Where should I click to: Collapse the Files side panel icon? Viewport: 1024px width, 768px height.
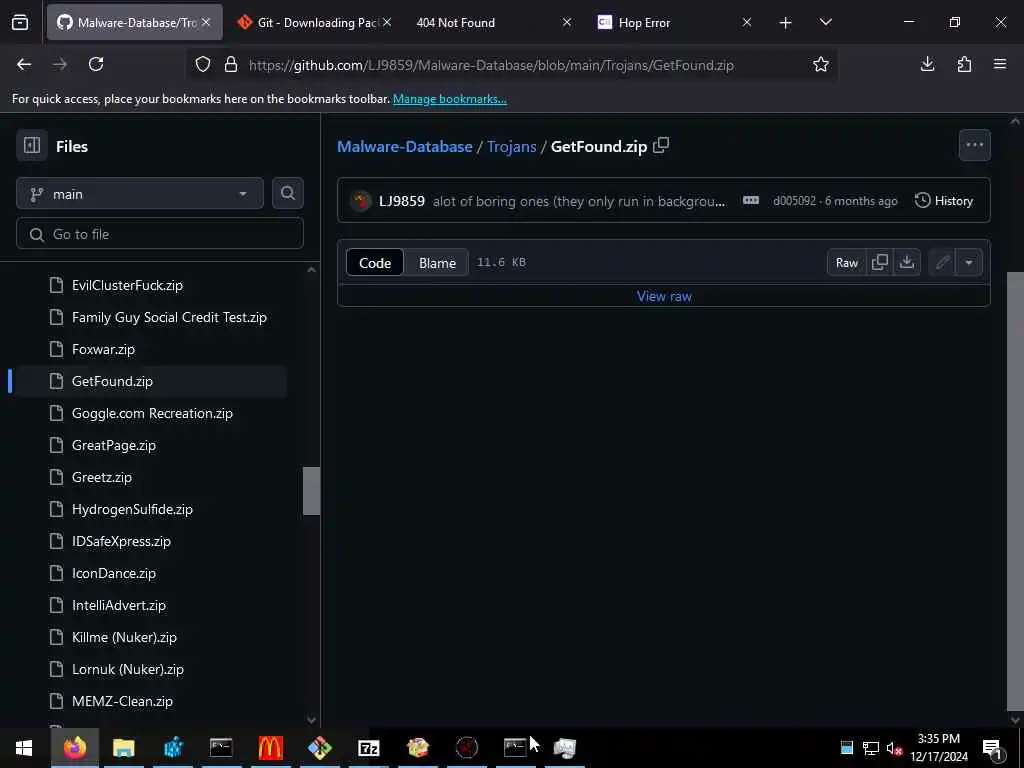point(32,145)
